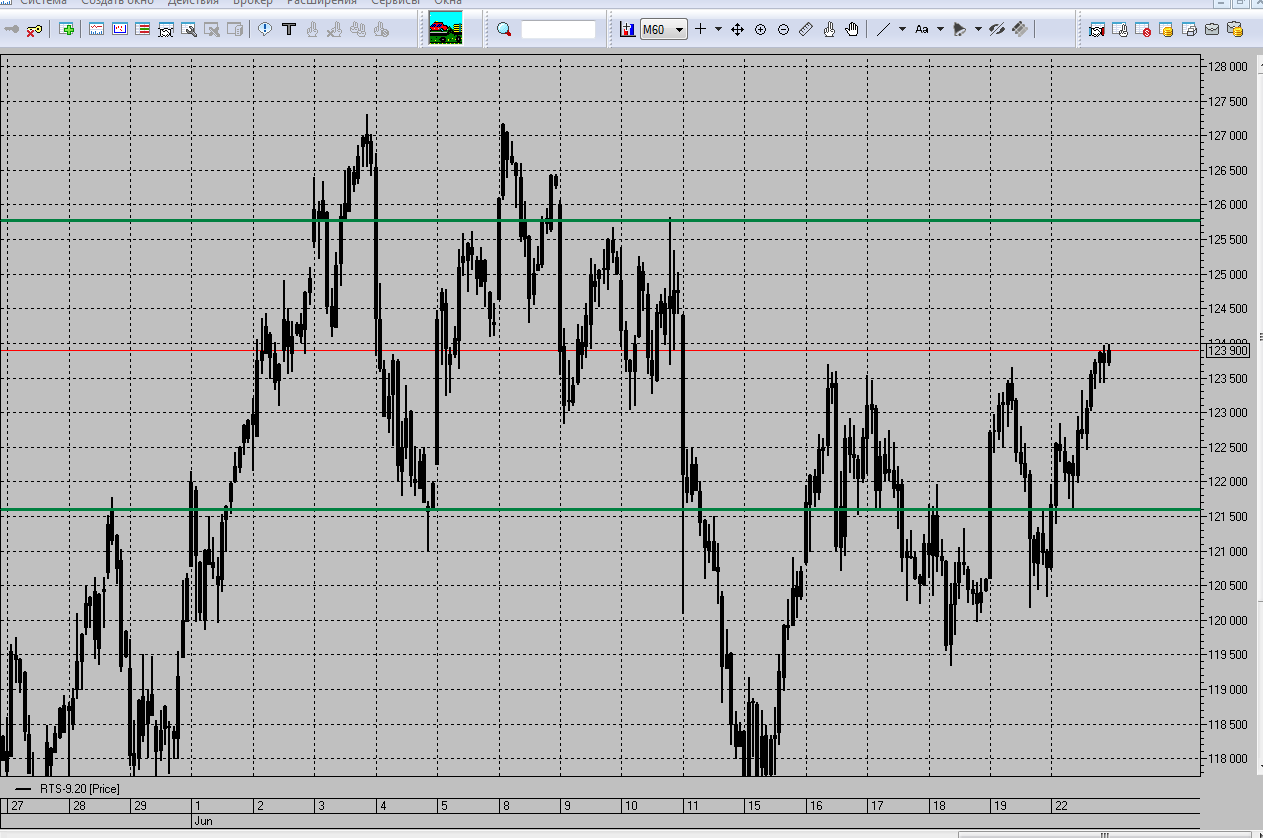
Task: Click the magnifier search icon
Action: [x=504, y=30]
